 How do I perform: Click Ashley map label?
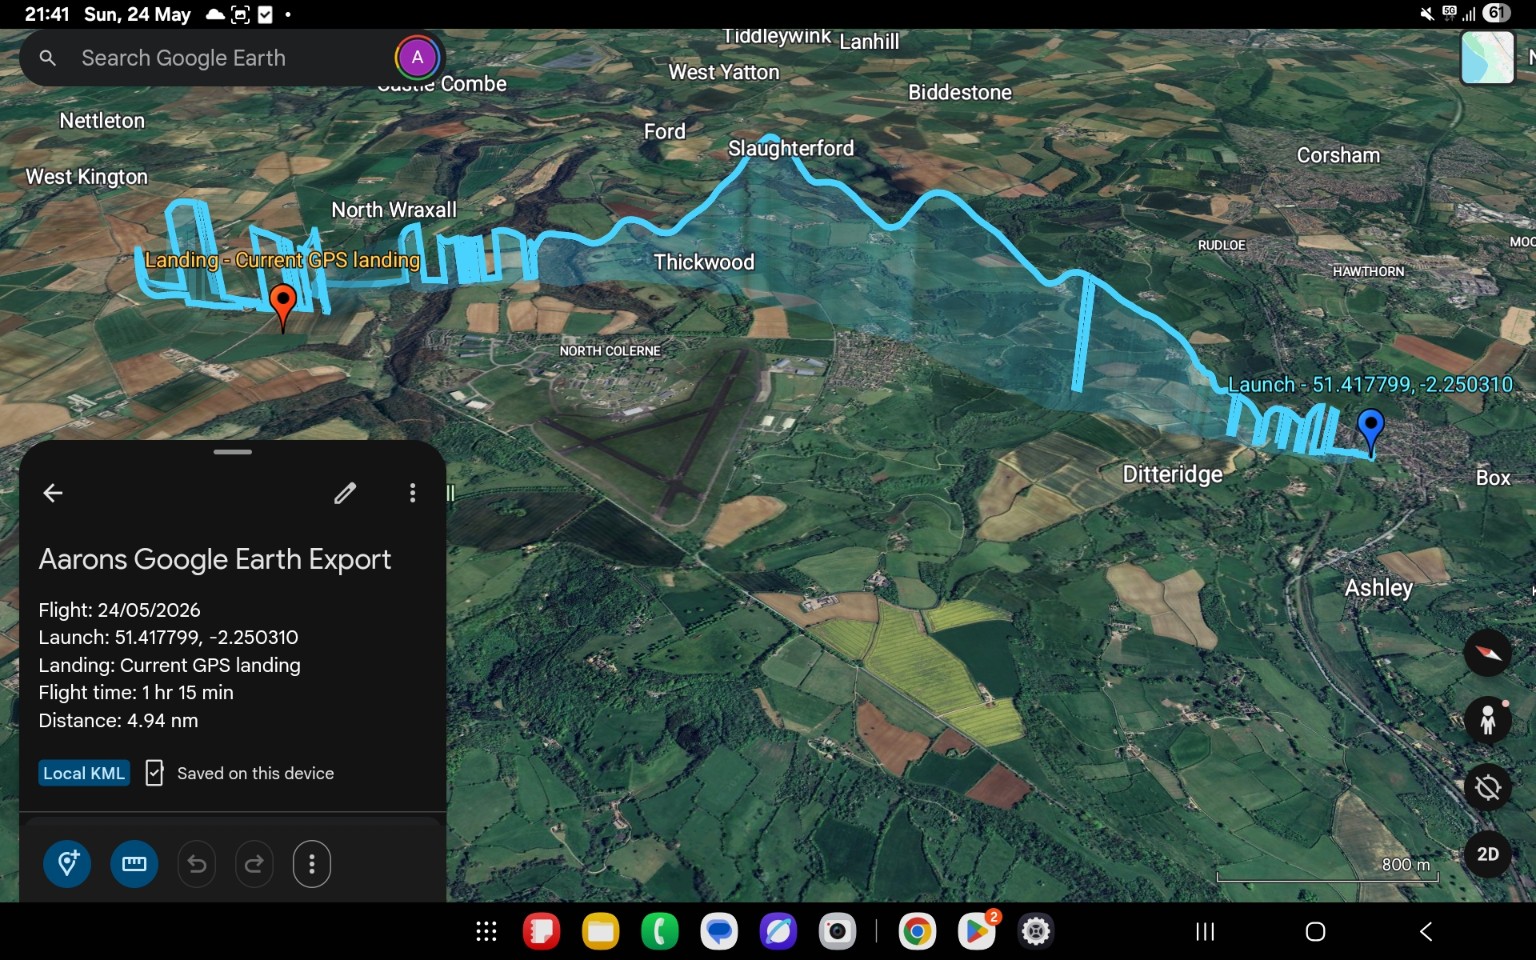point(1378,588)
